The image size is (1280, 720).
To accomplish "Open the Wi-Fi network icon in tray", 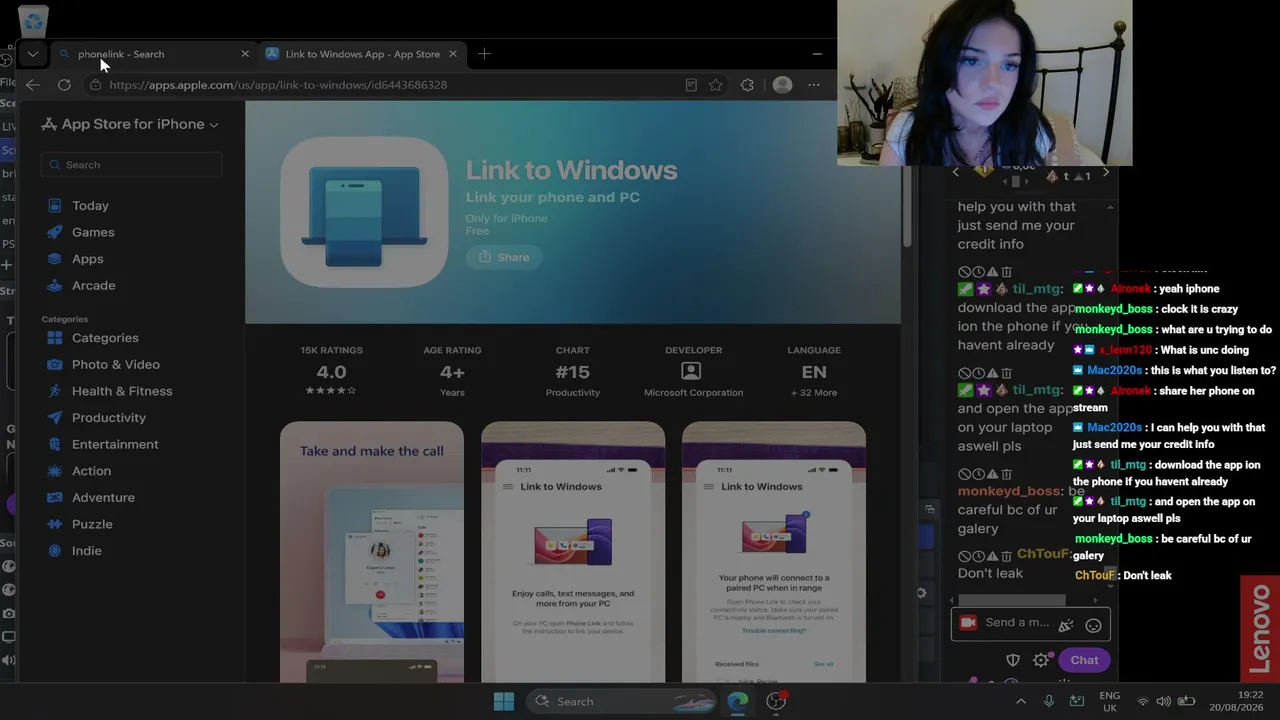I will coord(1143,701).
